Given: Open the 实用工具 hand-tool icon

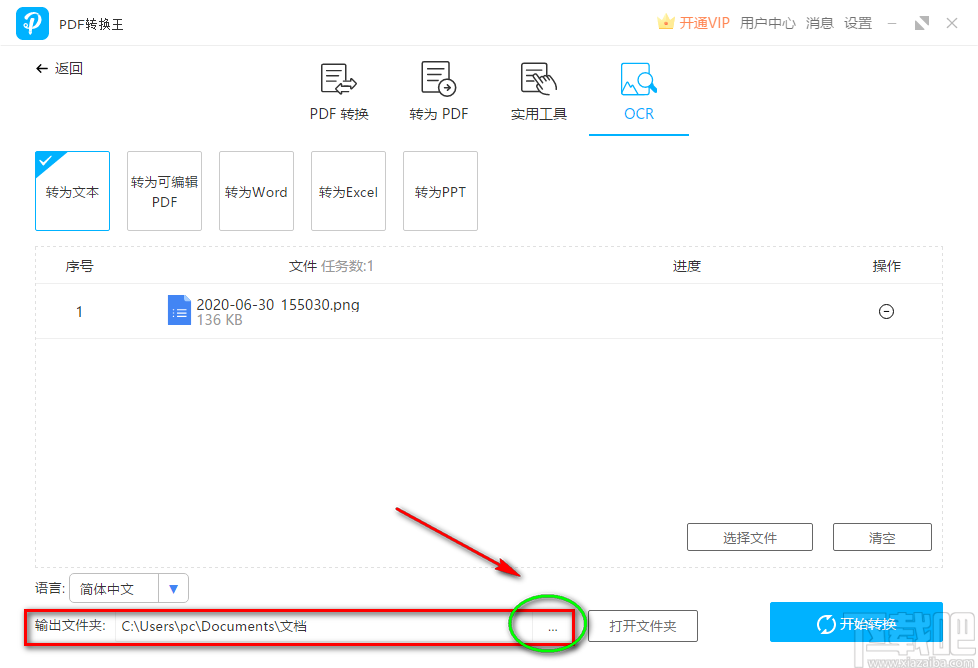Looking at the screenshot, I should [x=538, y=90].
